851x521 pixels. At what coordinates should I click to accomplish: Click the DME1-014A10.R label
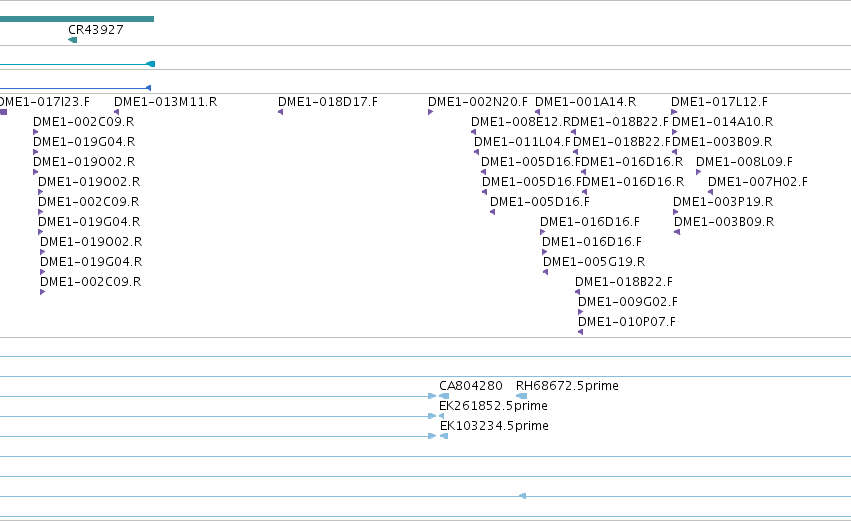tap(722, 122)
